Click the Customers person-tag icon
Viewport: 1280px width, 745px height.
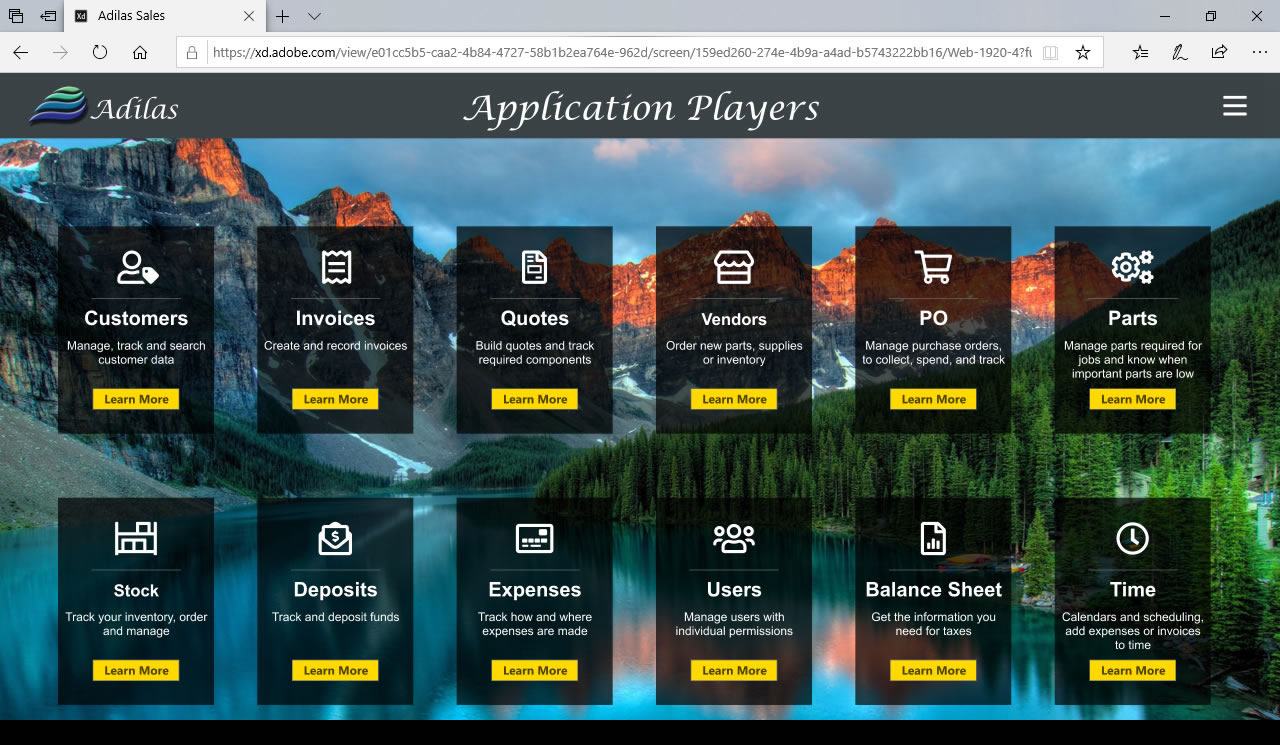136,268
